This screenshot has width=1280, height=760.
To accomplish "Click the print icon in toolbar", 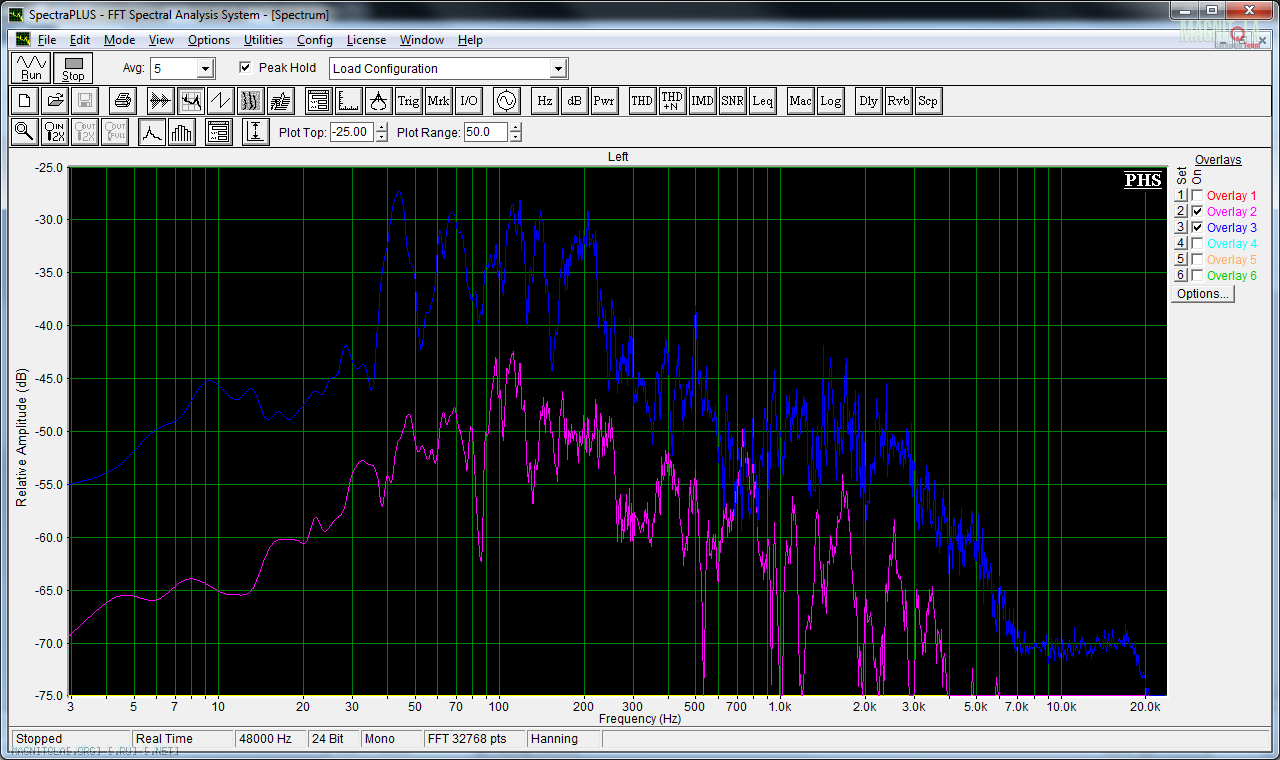I will point(122,101).
